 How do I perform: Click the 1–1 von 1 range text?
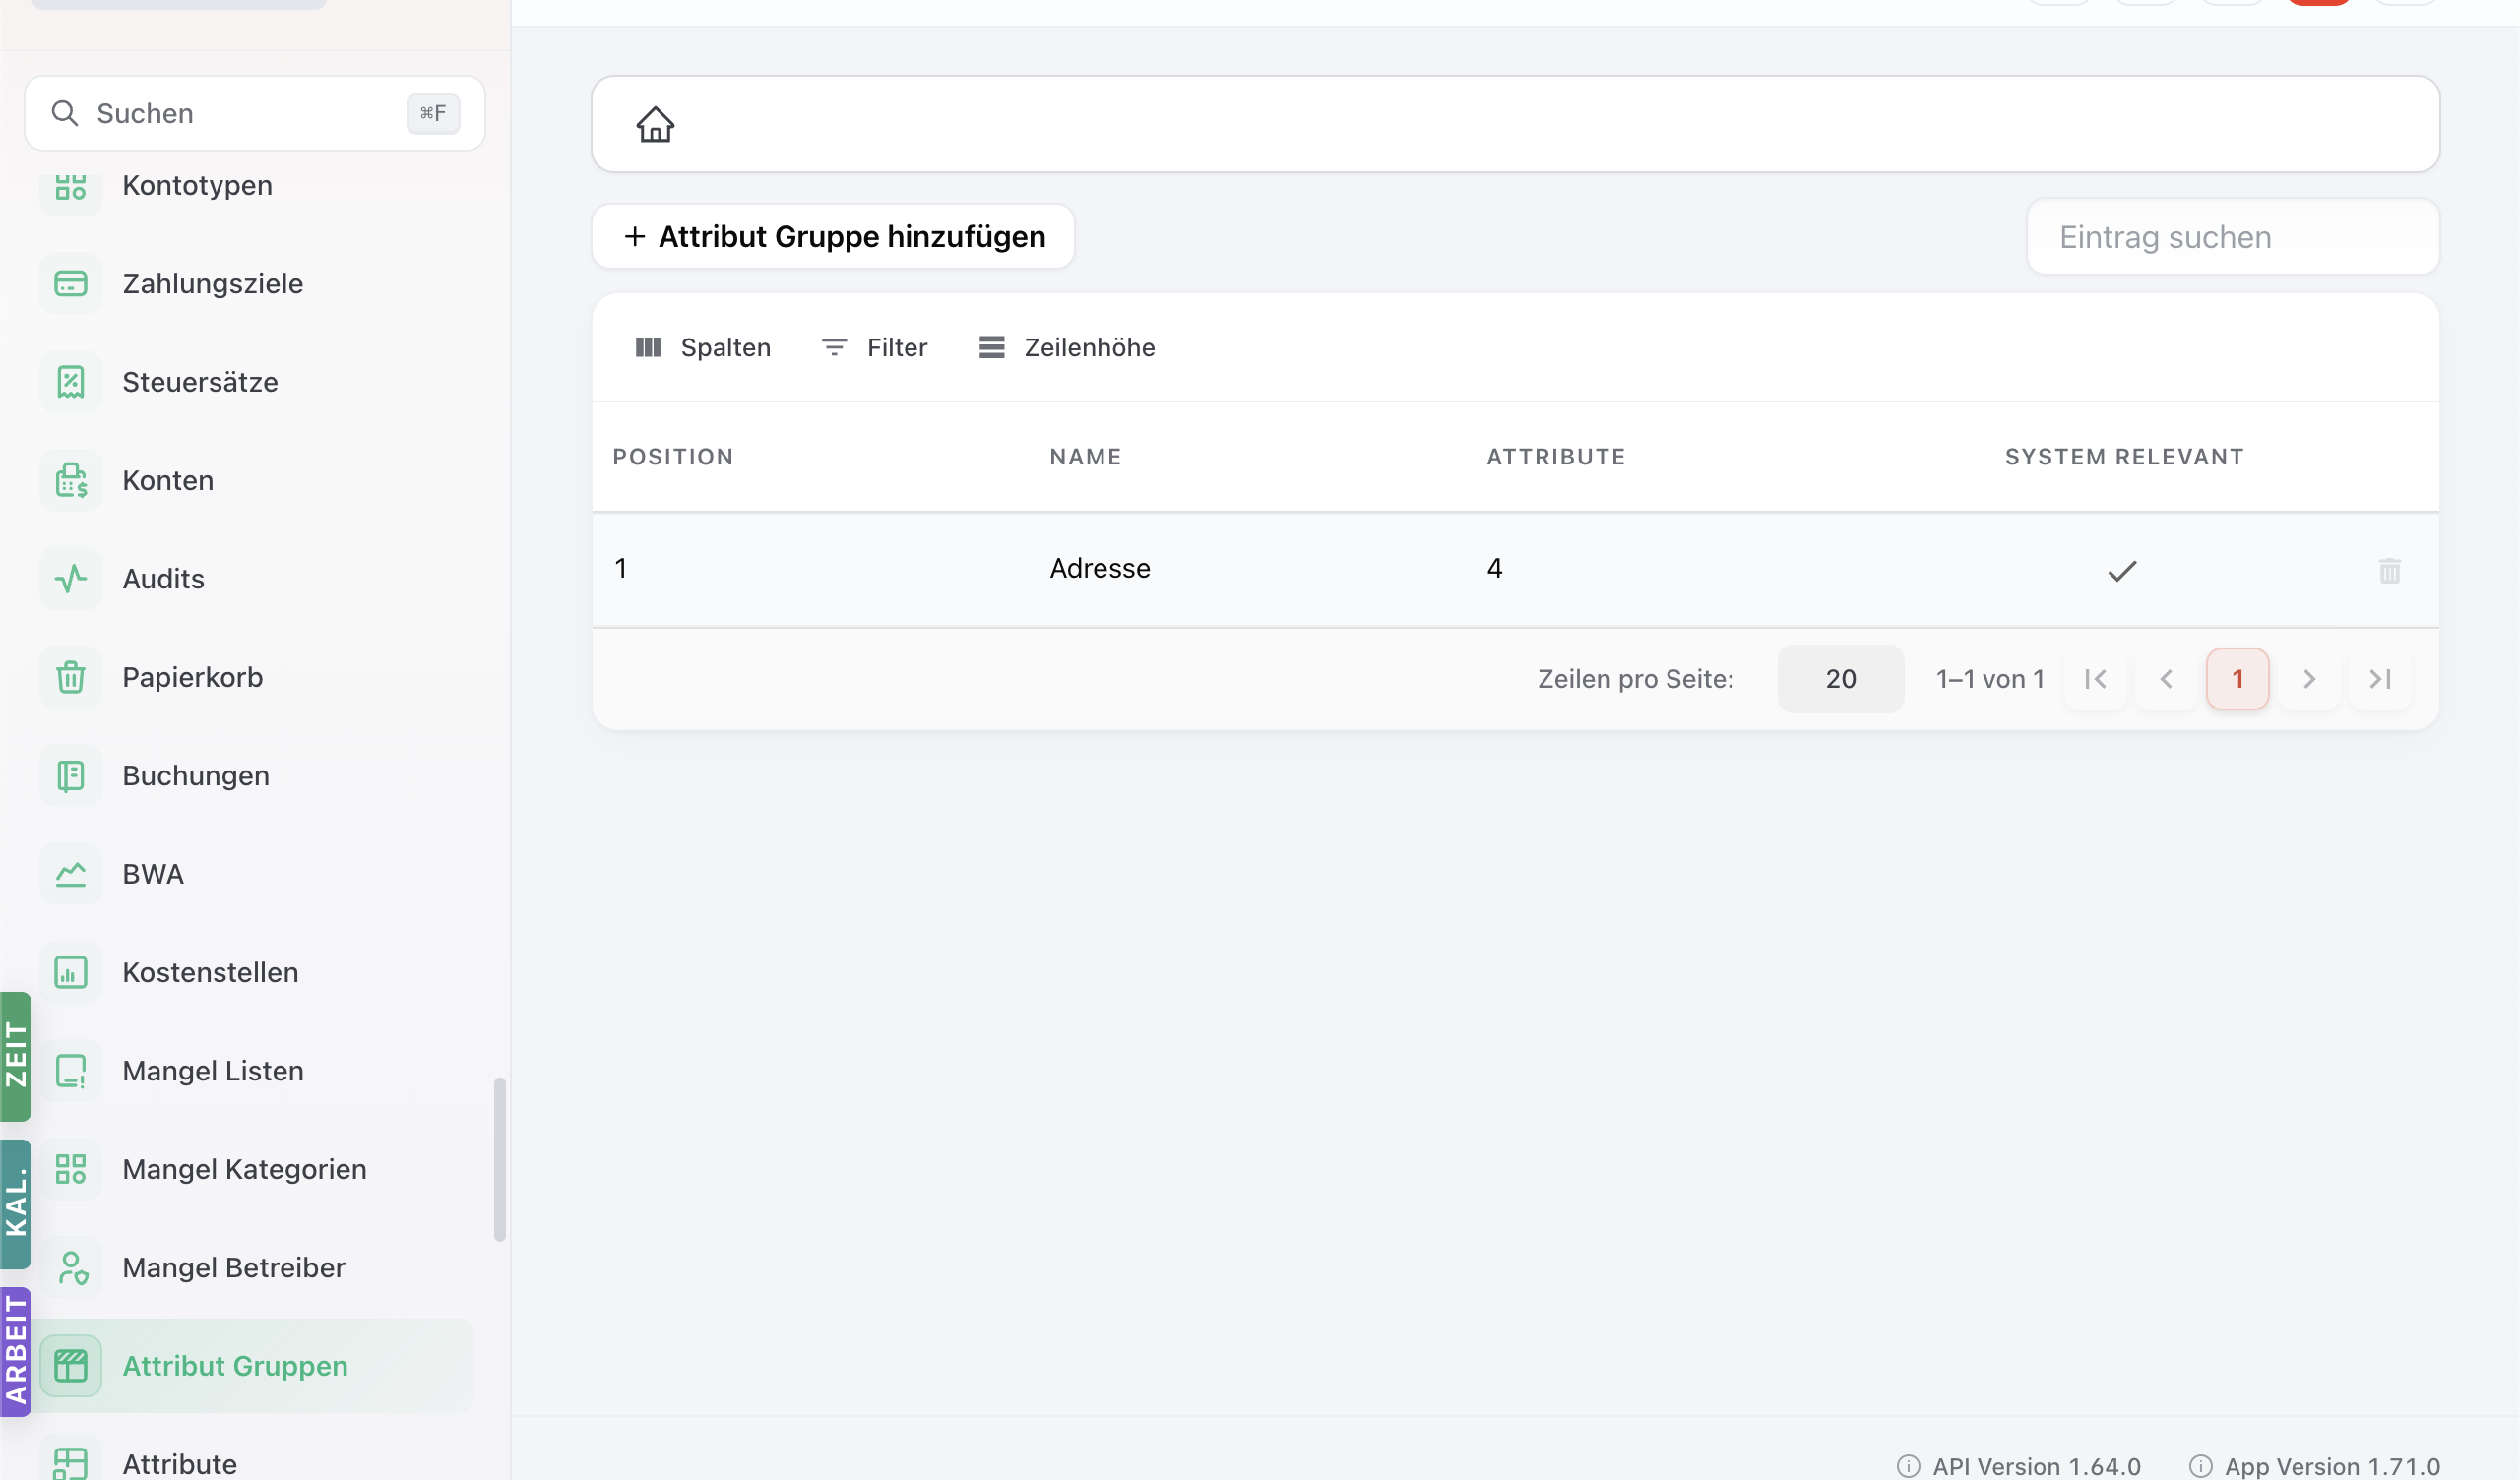coord(1990,679)
